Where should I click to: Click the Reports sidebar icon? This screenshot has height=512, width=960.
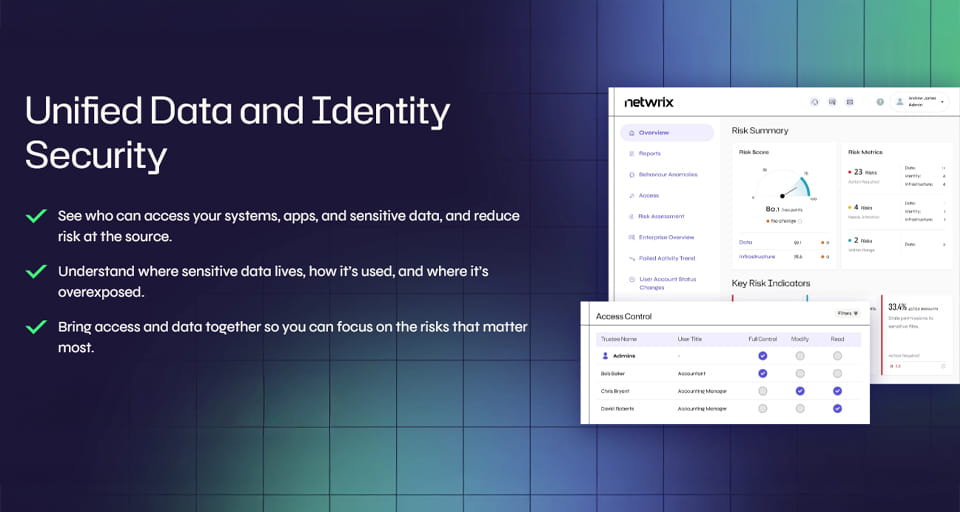630,154
